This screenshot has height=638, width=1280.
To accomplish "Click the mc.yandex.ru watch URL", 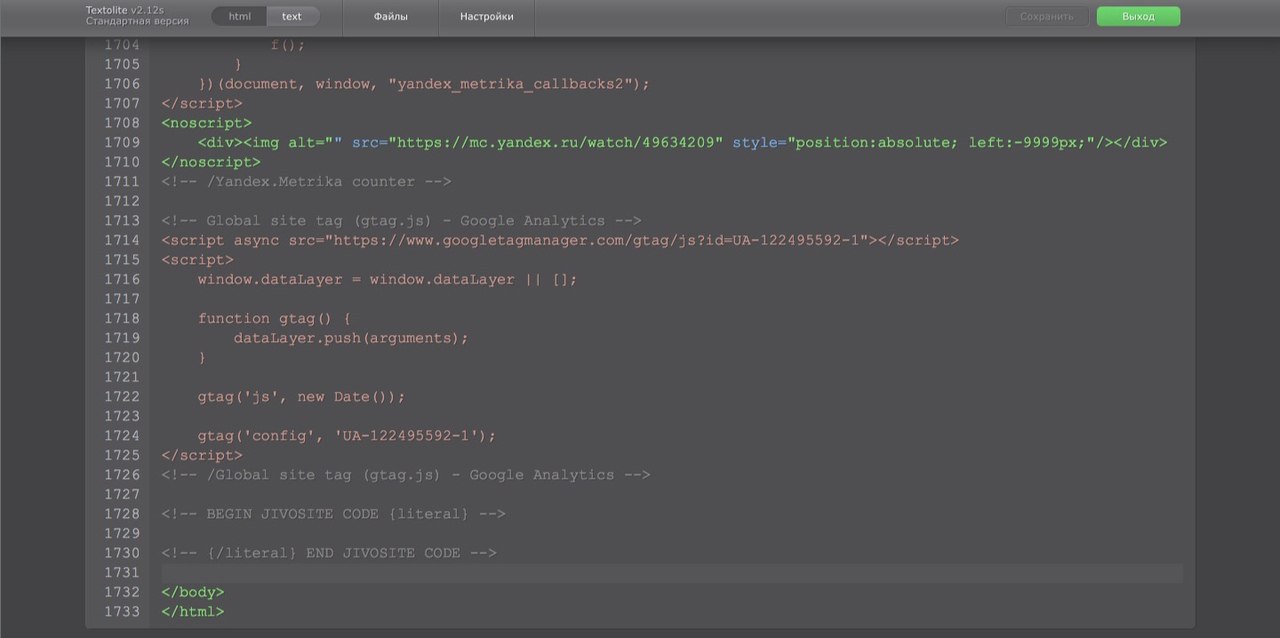I will [x=555, y=143].
